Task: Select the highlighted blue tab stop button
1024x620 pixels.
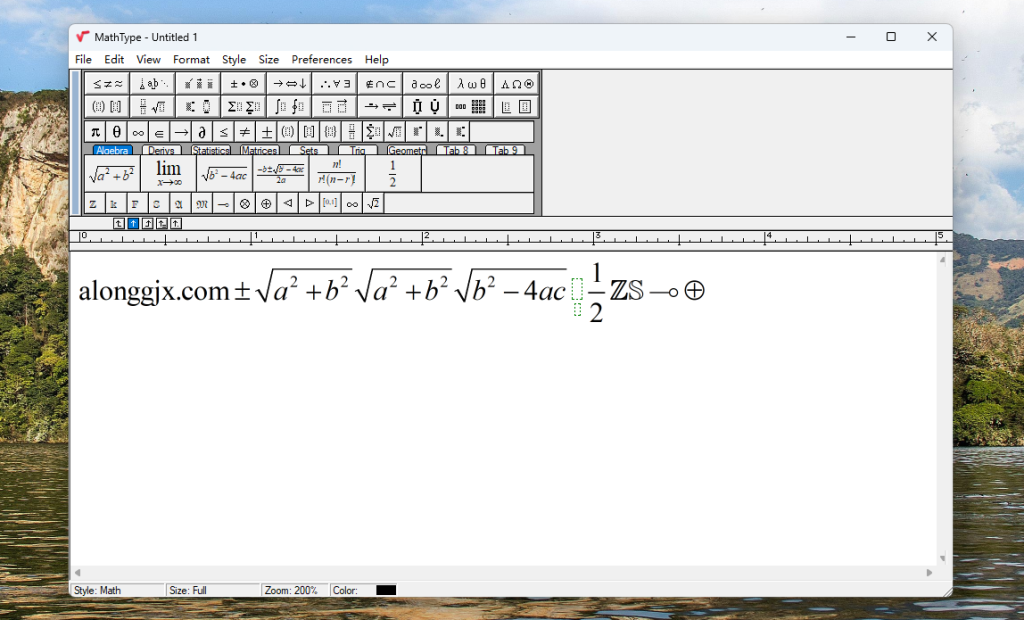Action: [x=133, y=223]
